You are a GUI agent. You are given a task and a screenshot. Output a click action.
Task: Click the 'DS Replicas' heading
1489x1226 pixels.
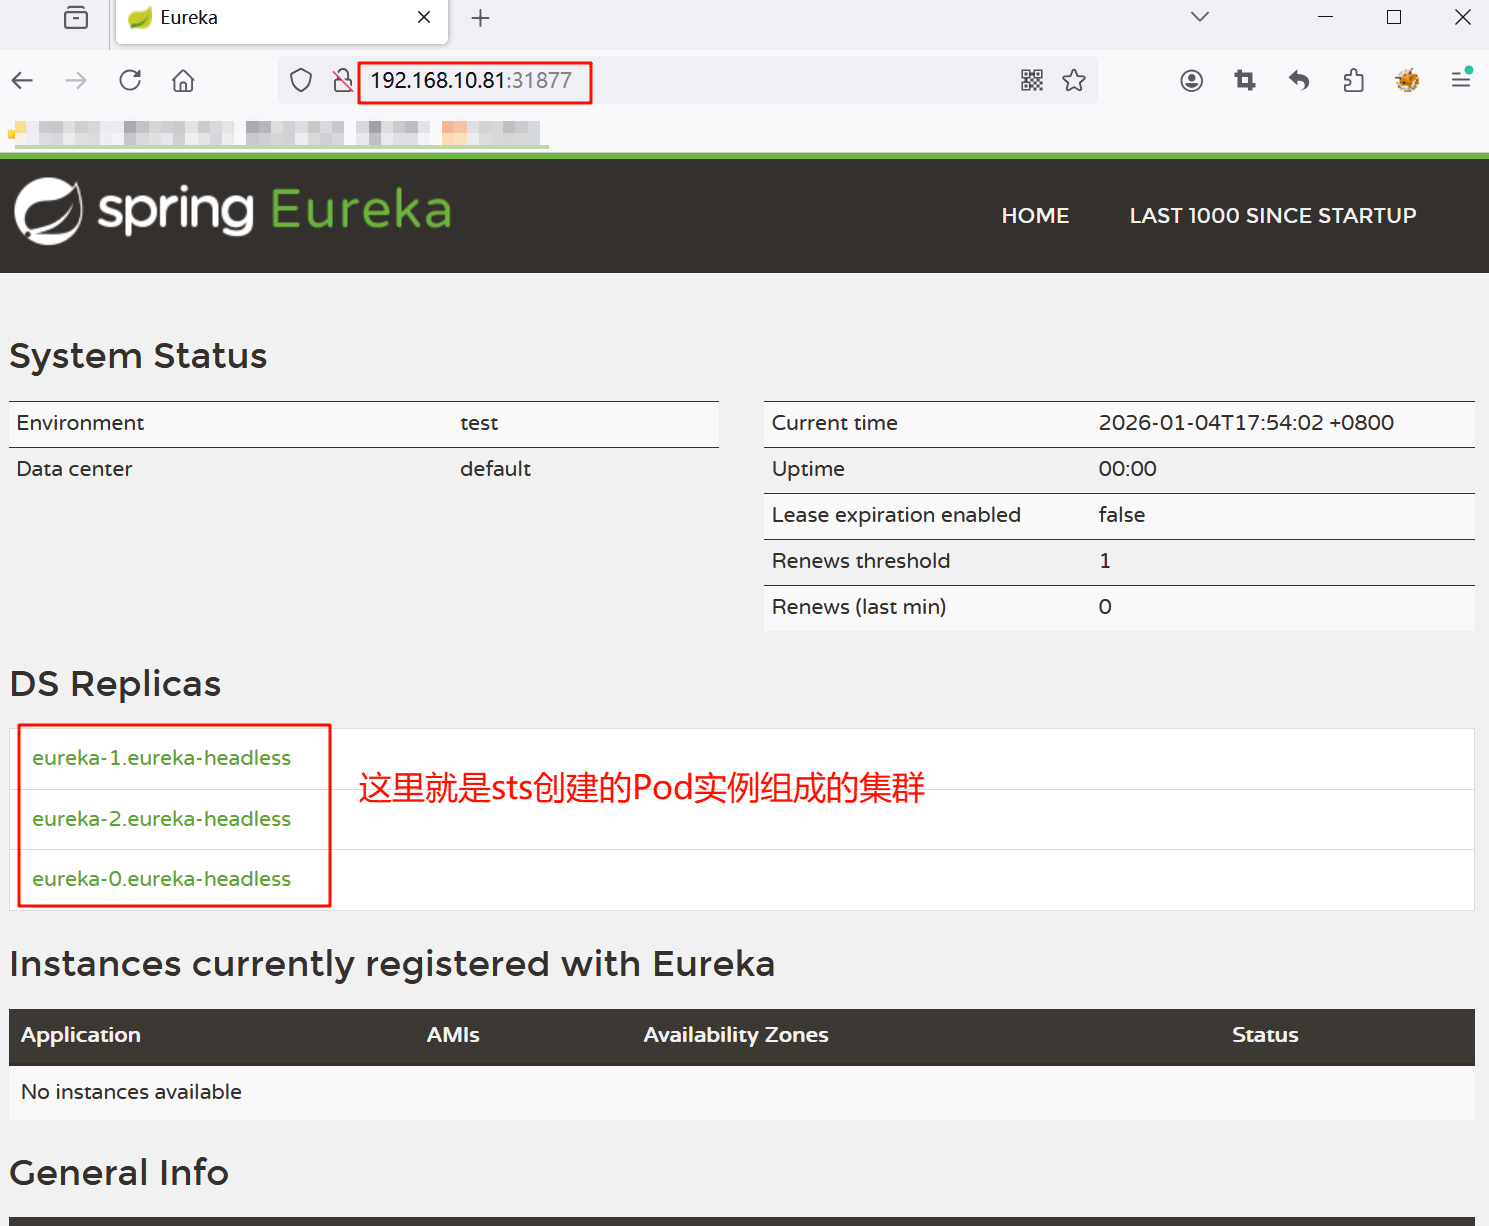pyautogui.click(x=115, y=684)
